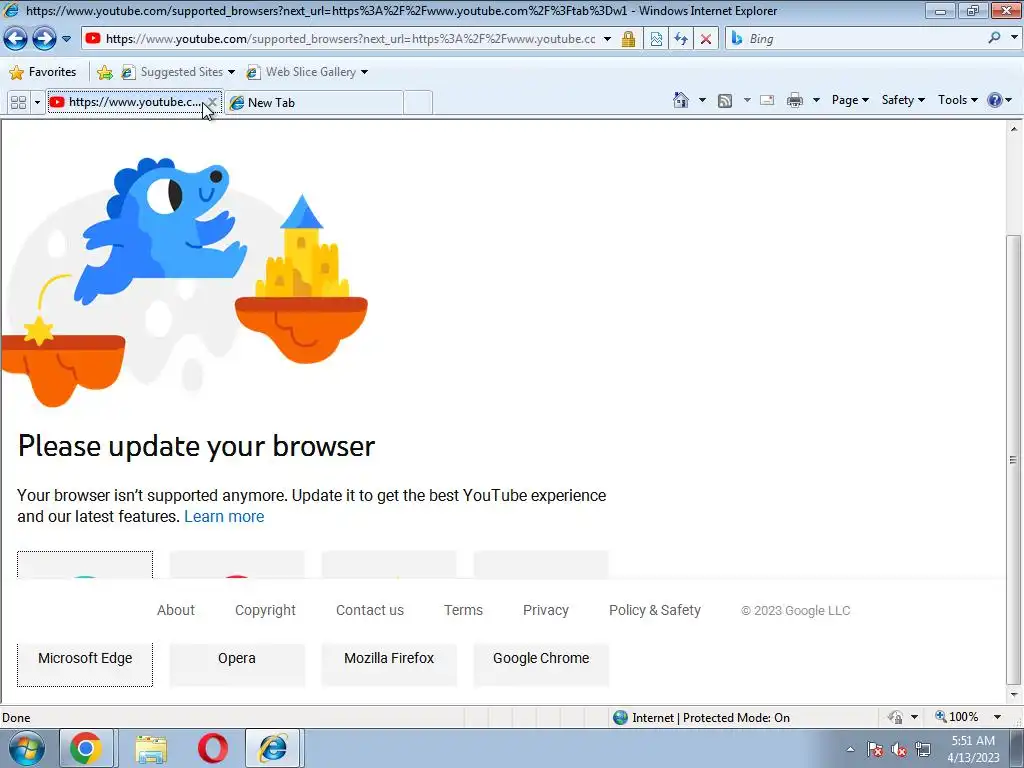This screenshot has height=768, width=1024.
Task: Toggle Compatibility View icon in address bar
Action: click(x=656, y=39)
